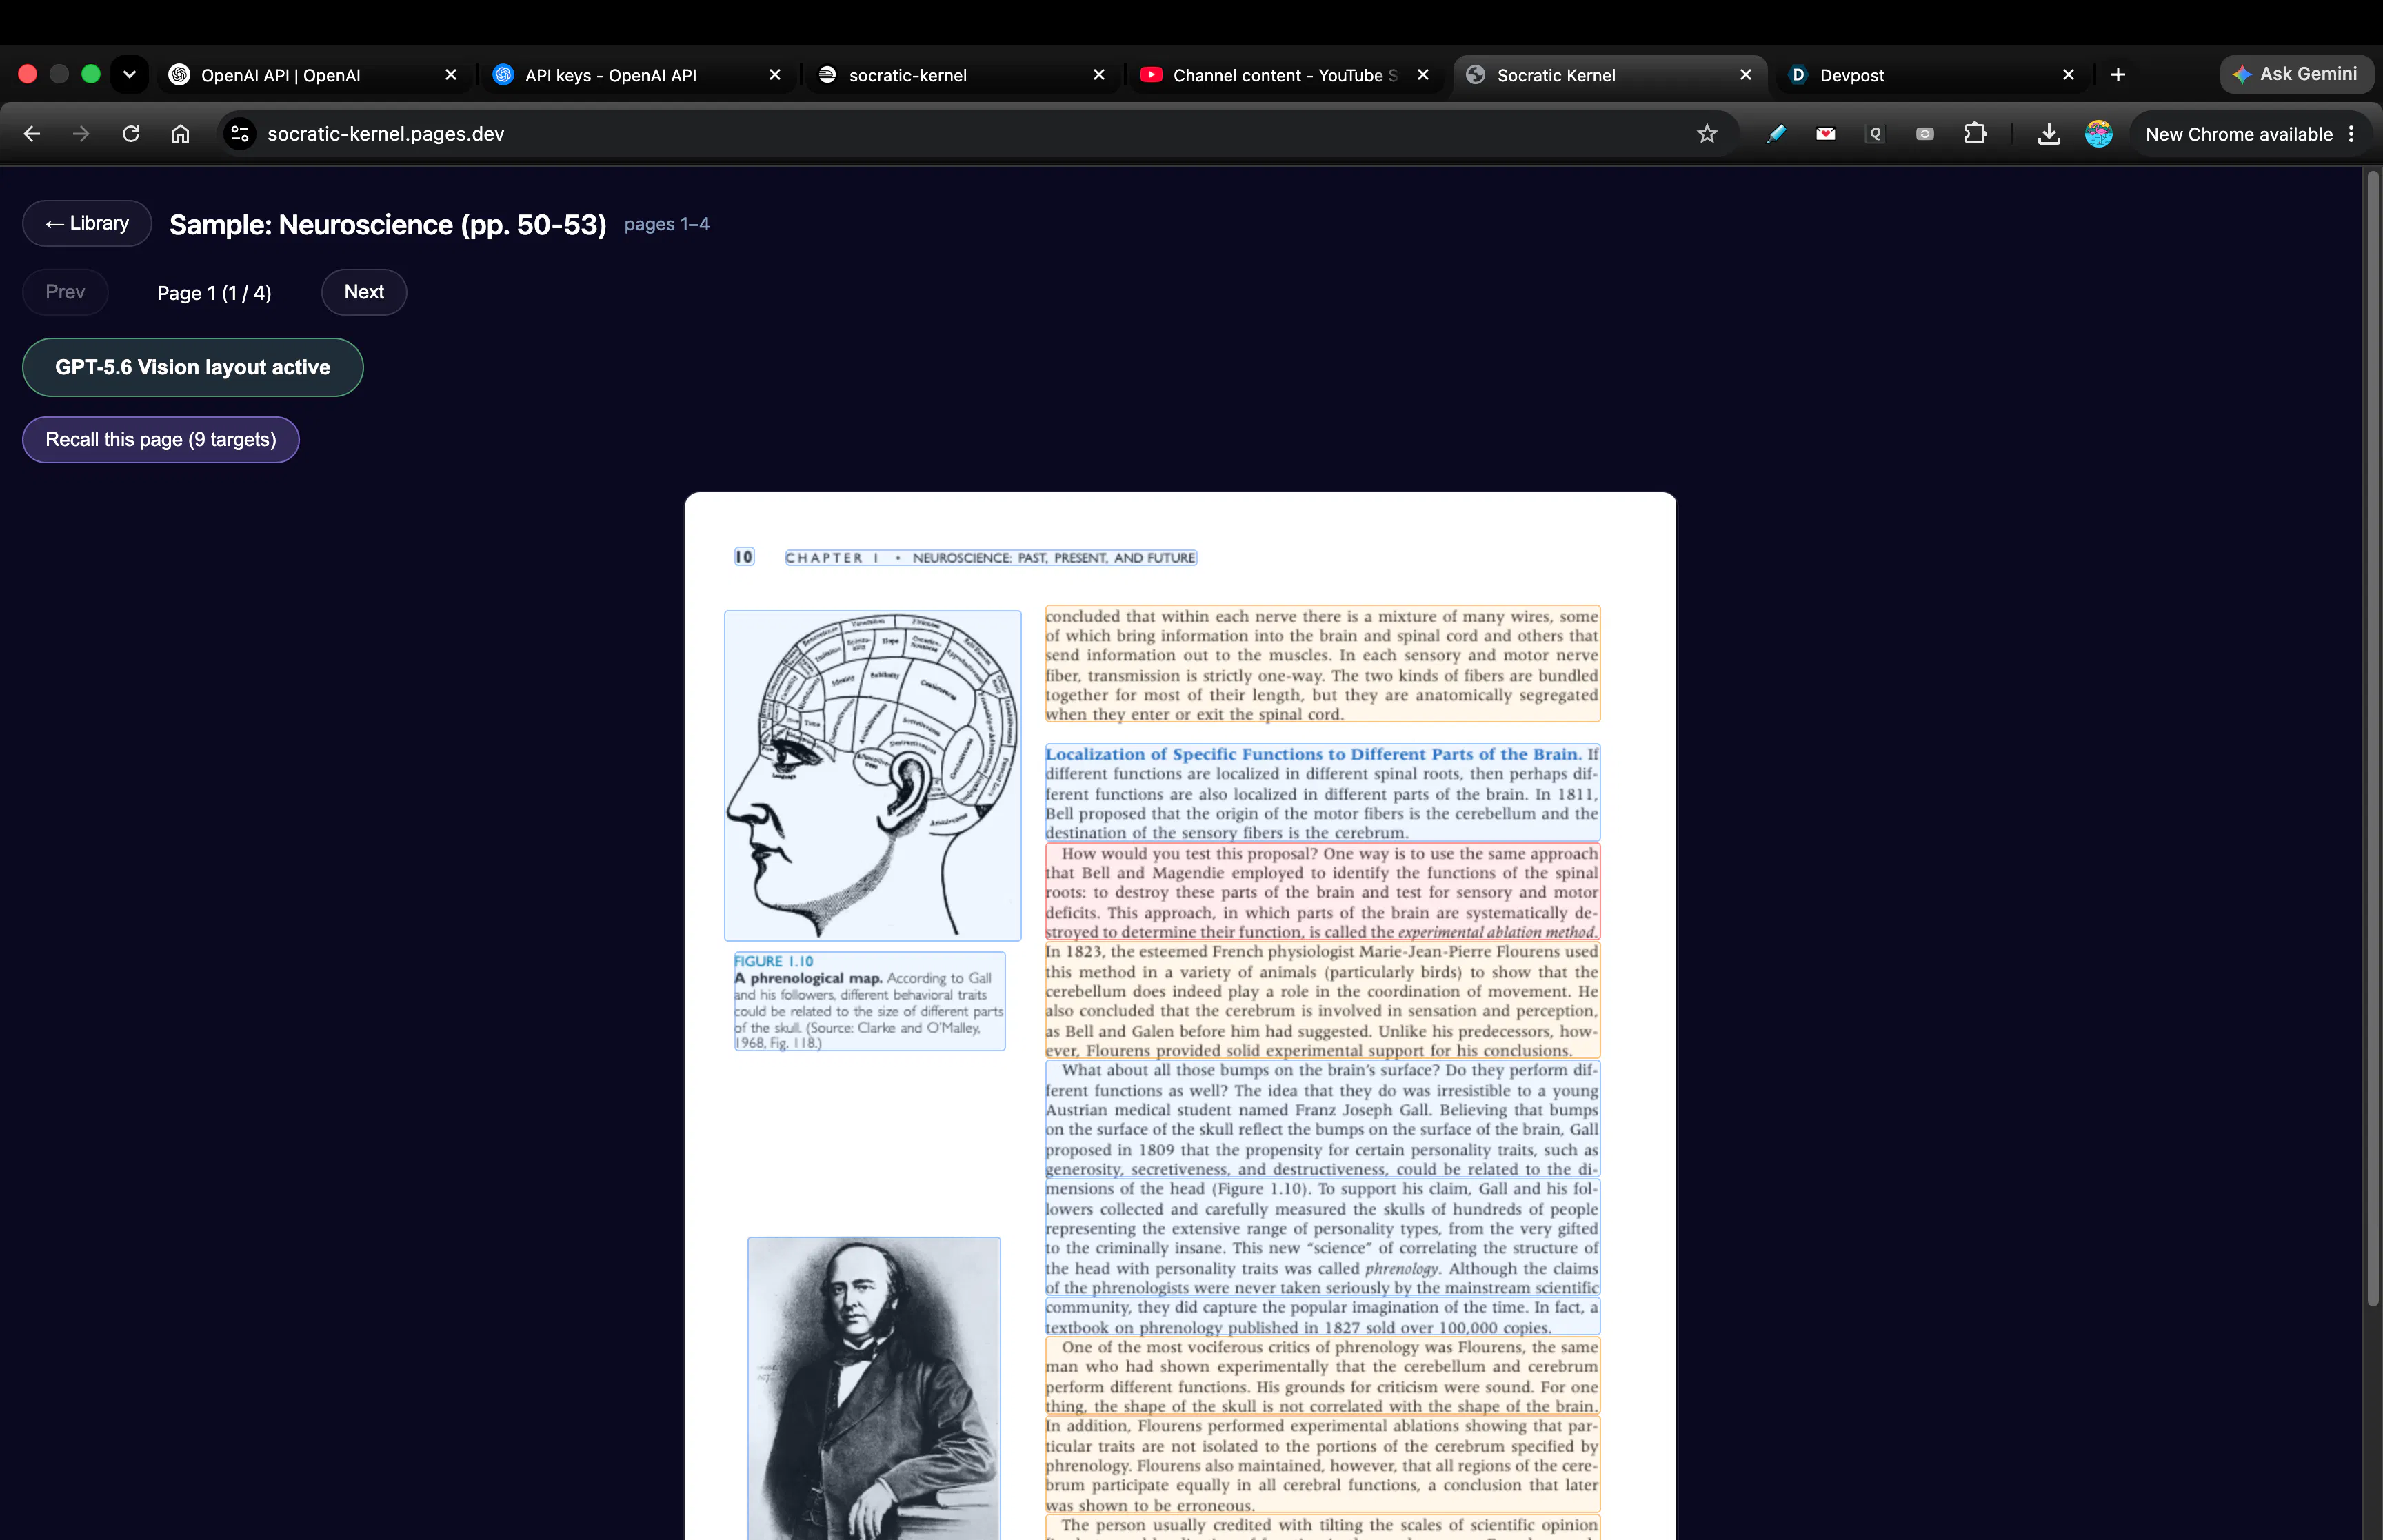Open Chrome three-dot menu

[x=2351, y=134]
